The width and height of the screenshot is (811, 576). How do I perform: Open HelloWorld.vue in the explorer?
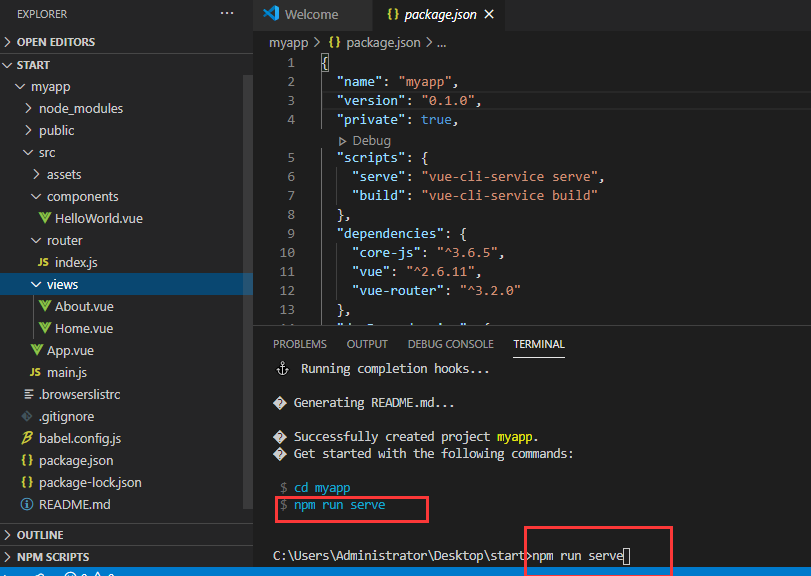(99, 218)
